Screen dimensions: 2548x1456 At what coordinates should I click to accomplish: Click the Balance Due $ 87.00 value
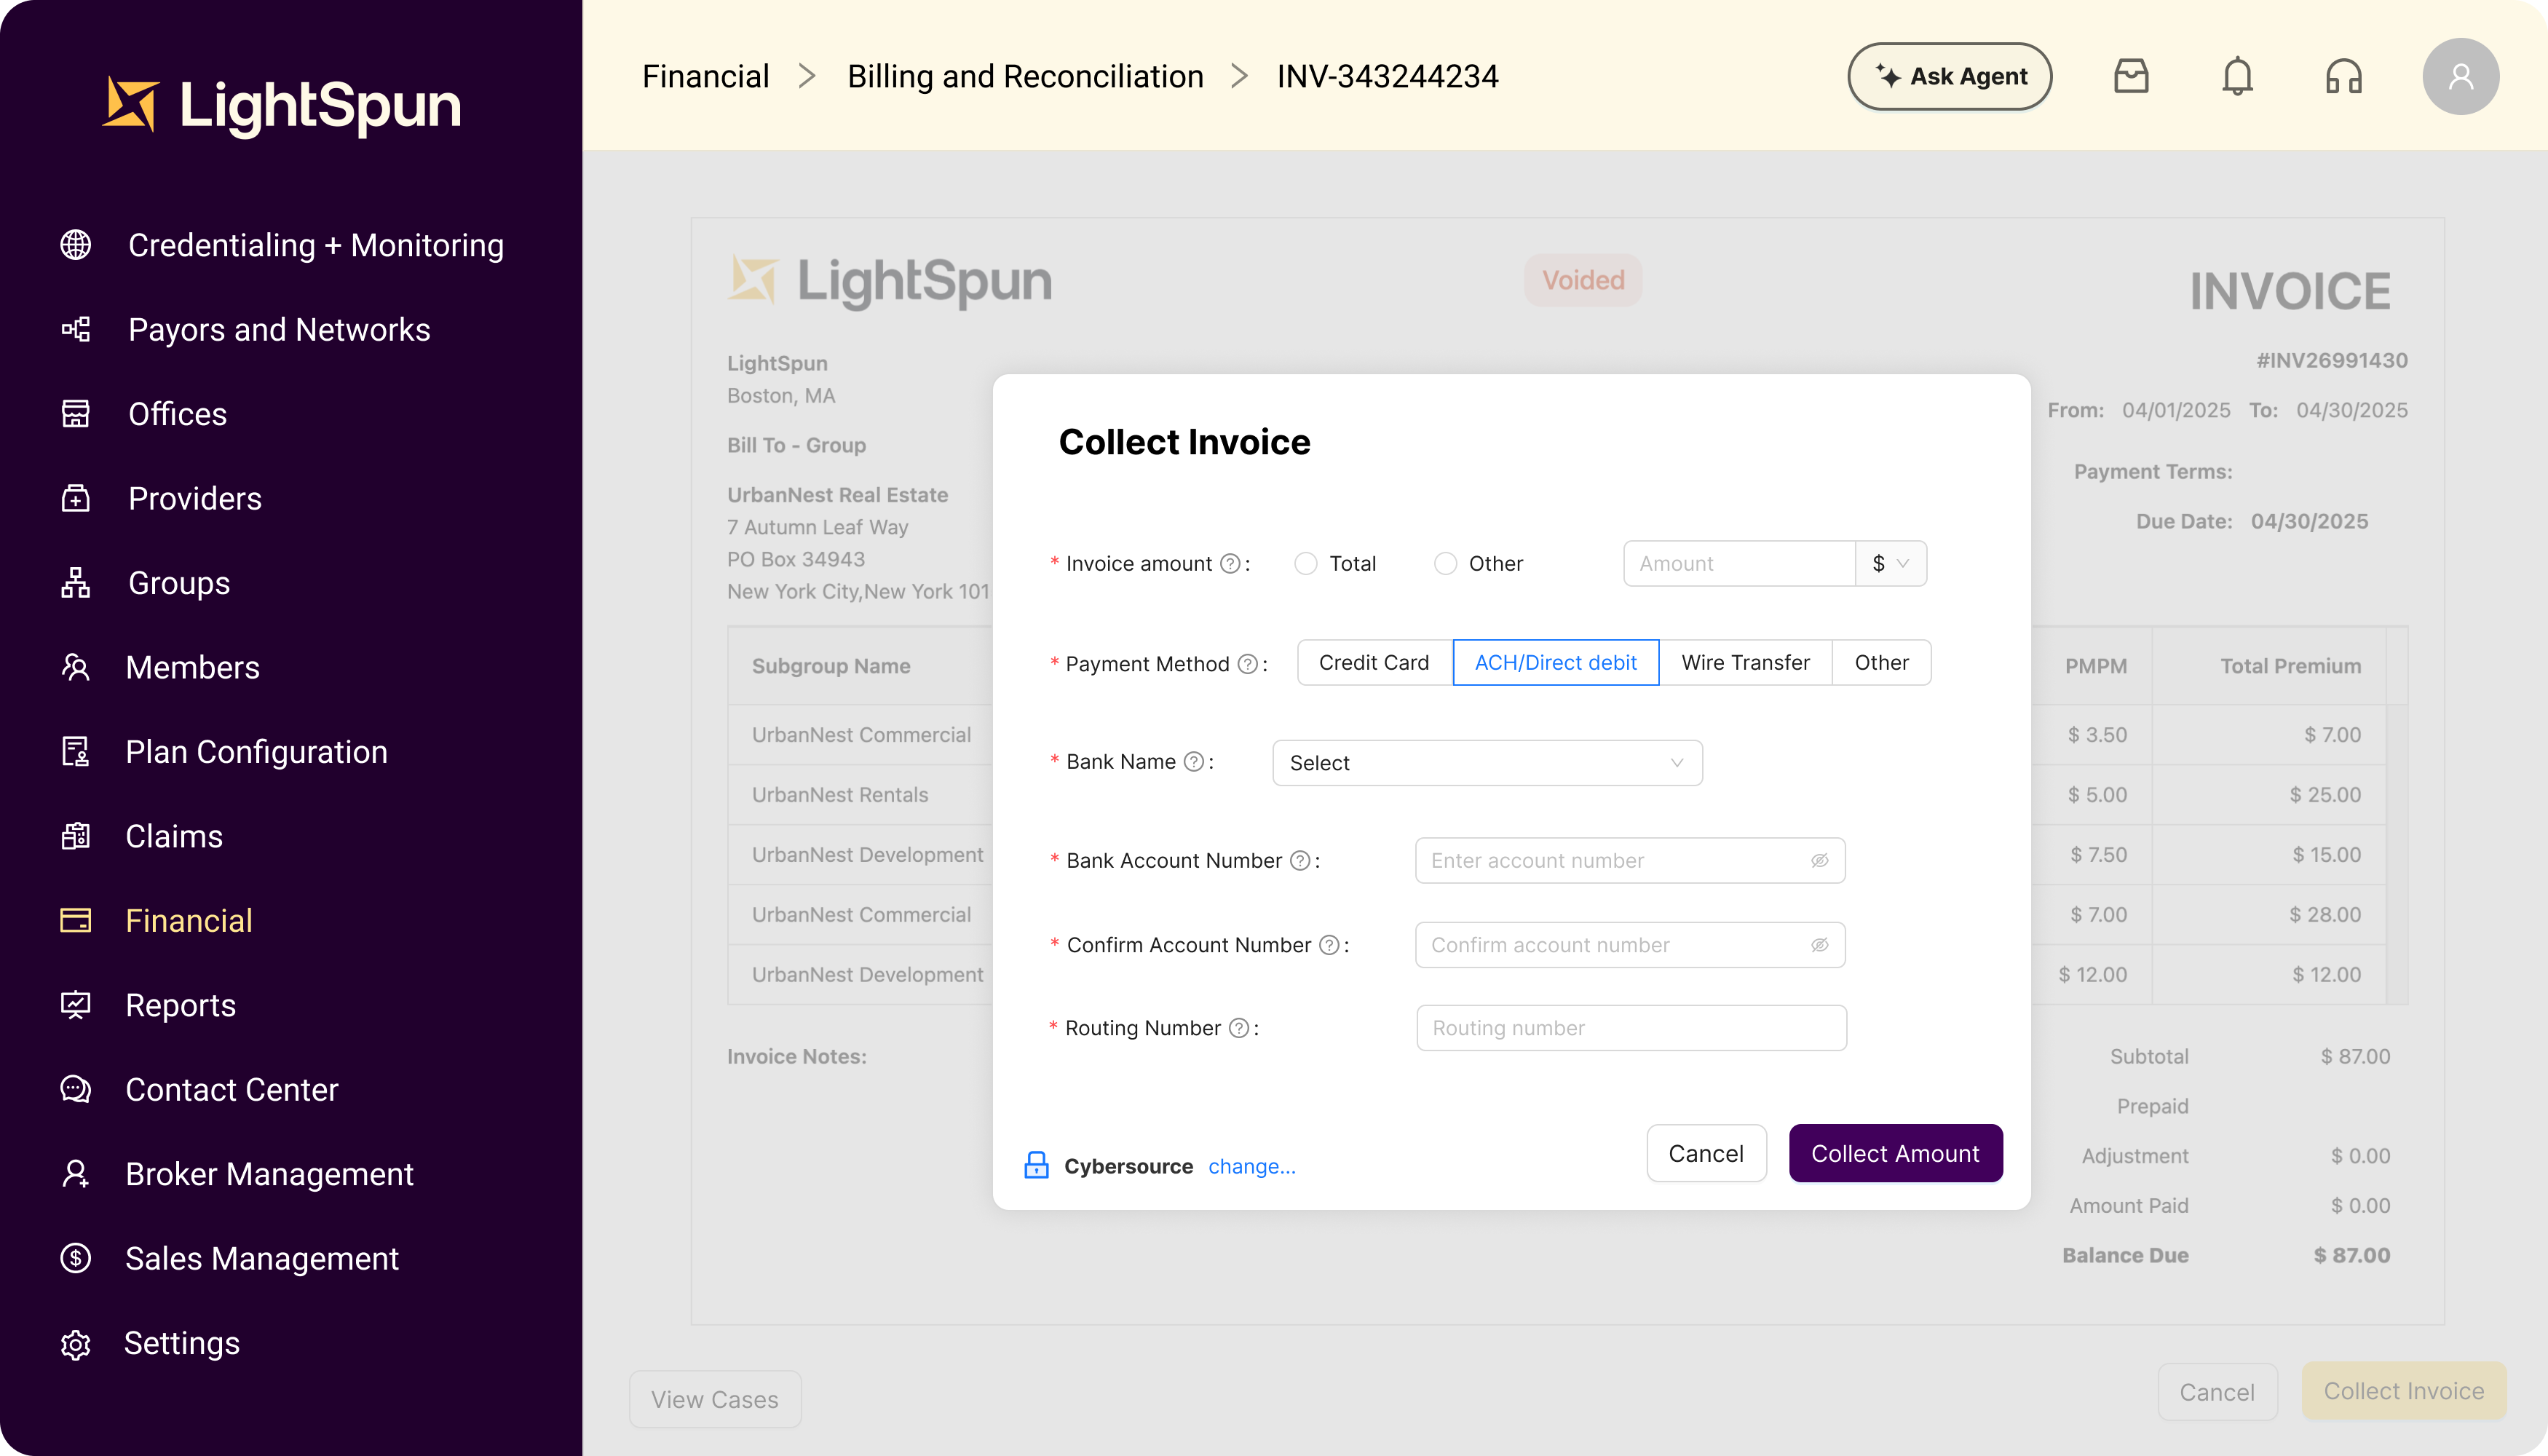point(2351,1255)
